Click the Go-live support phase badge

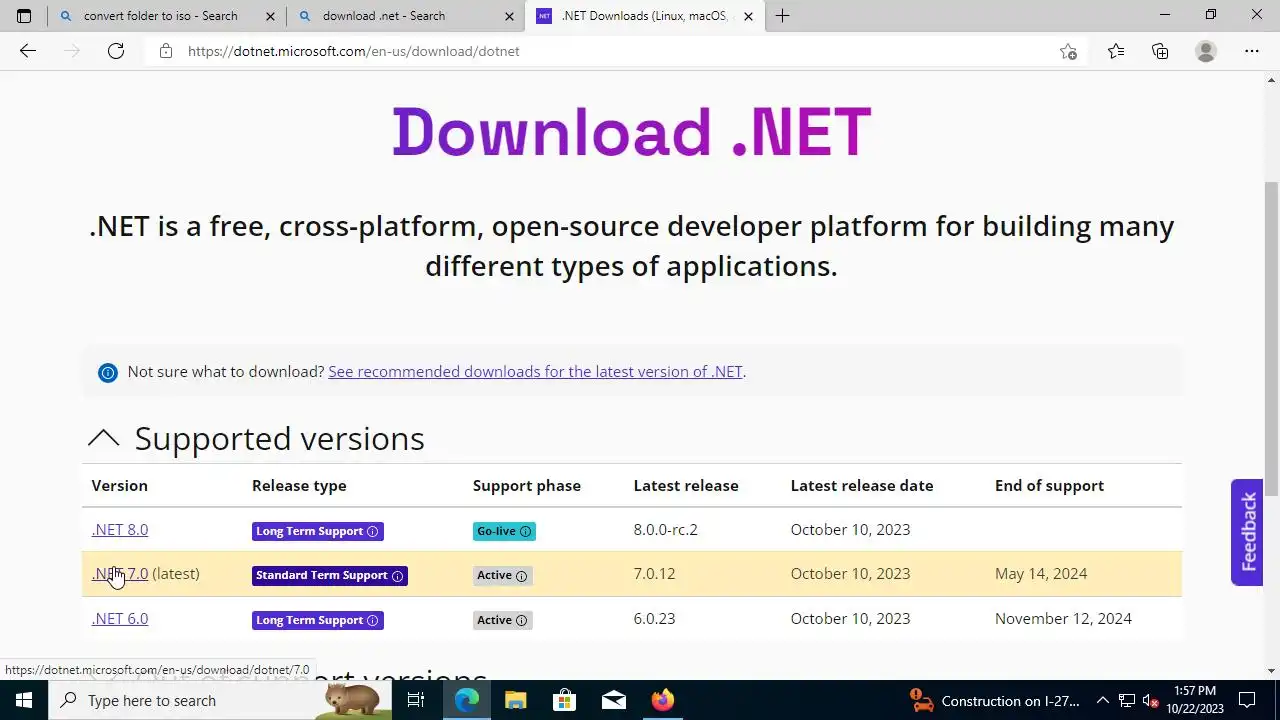point(504,531)
